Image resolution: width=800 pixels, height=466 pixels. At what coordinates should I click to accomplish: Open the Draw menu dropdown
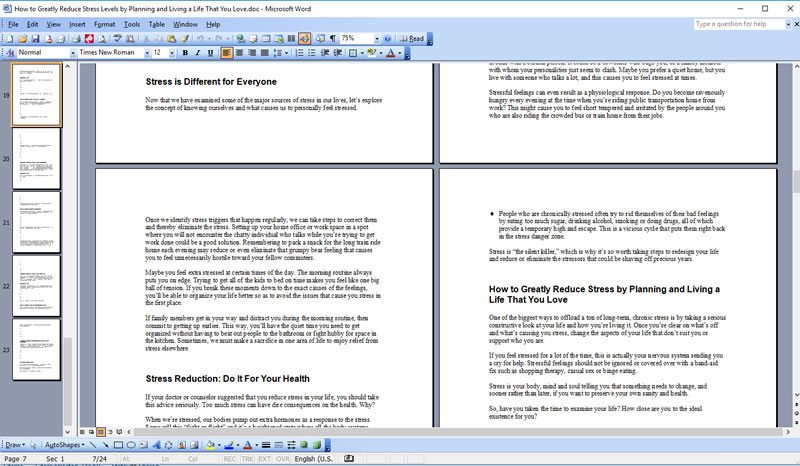[15, 445]
